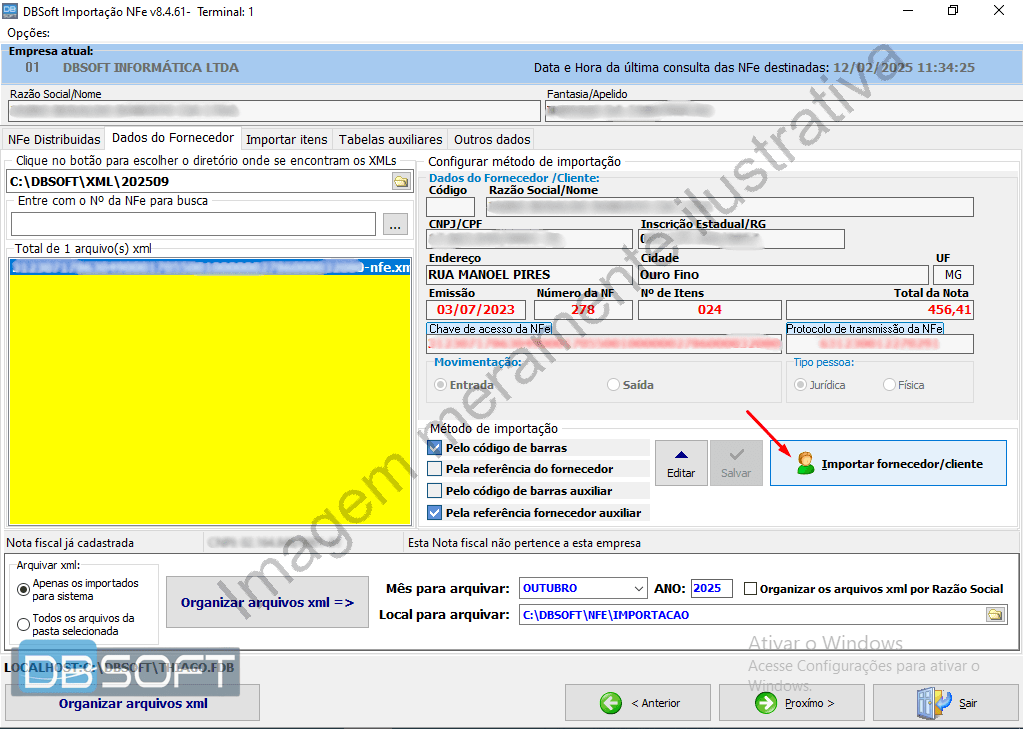This screenshot has width=1023, height=729.
Task: Enable Pela referência do fornecedor checkbox
Action: (x=435, y=469)
